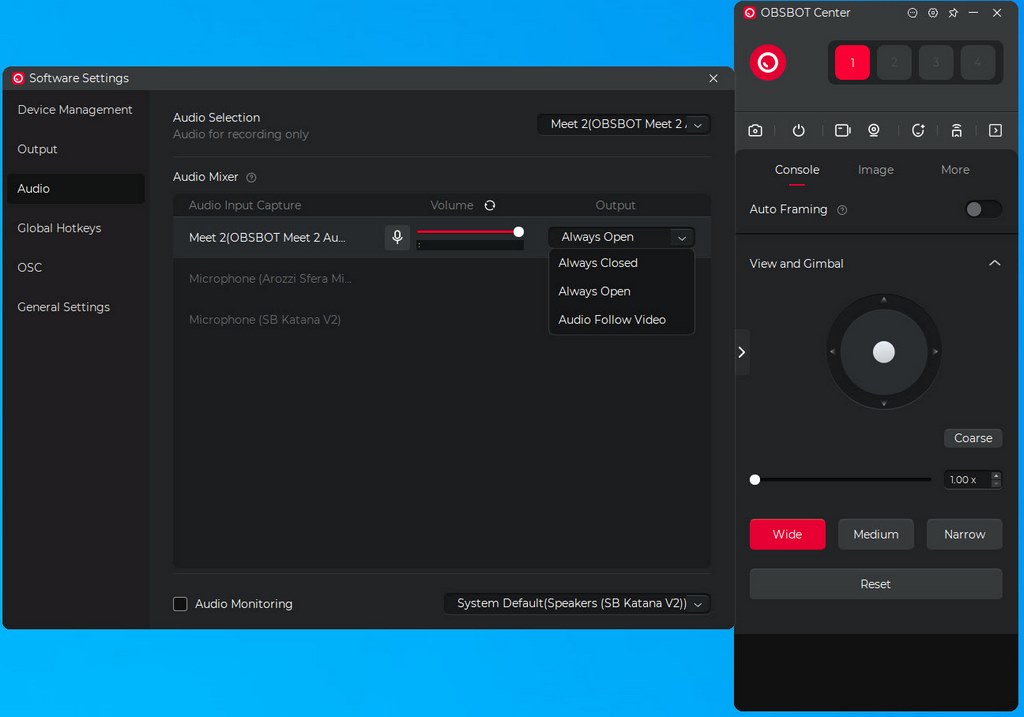The height and width of the screenshot is (717, 1024).
Task: Choose Always Open from the output list
Action: [x=621, y=291]
